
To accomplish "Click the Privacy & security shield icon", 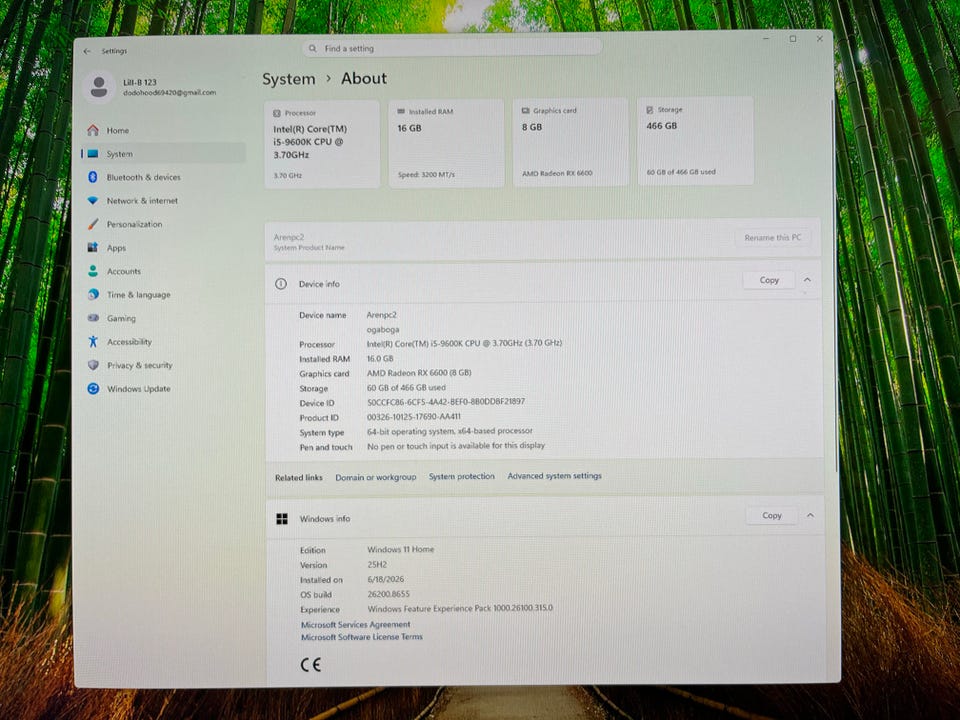I will click(93, 365).
